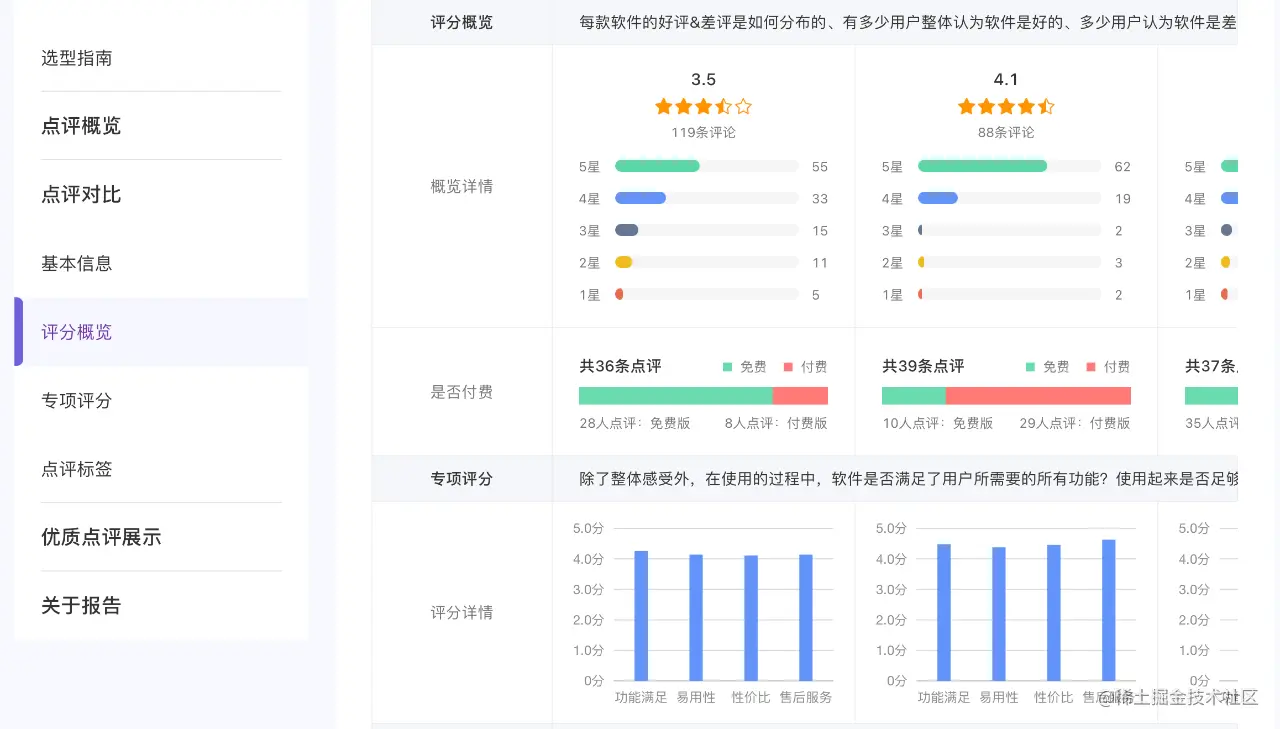Select the 4星 bar with count 33
Screen dimensions: 1280x729
point(706,198)
